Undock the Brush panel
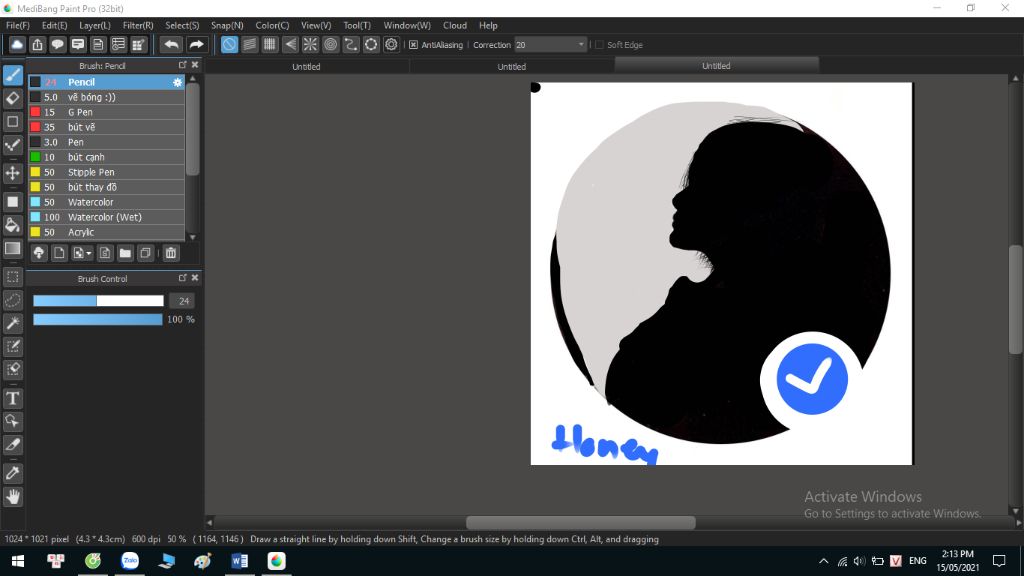 (x=182, y=65)
